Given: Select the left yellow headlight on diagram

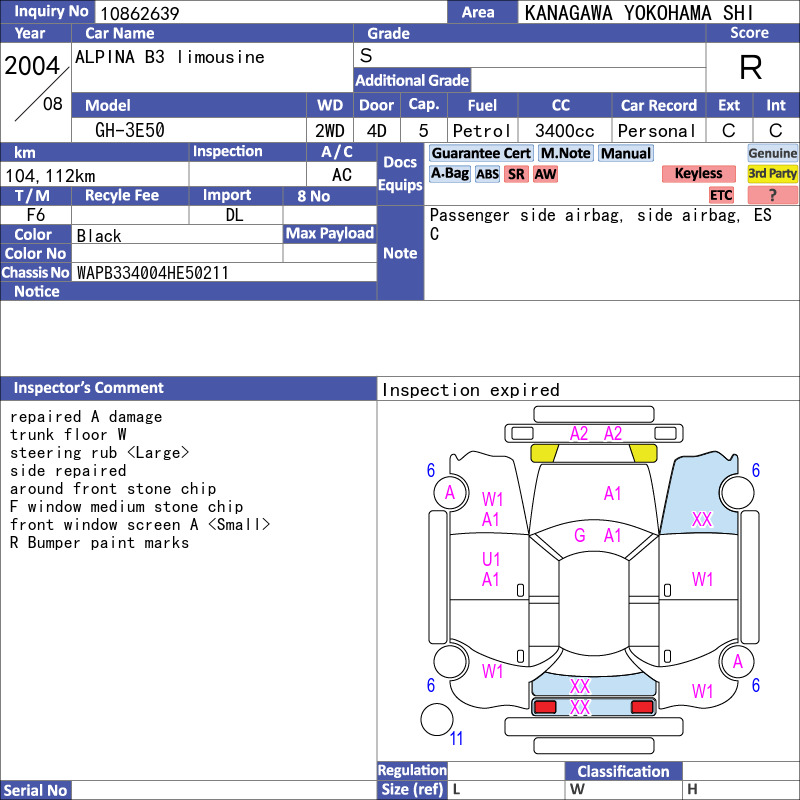Looking at the screenshot, I should (545, 453).
